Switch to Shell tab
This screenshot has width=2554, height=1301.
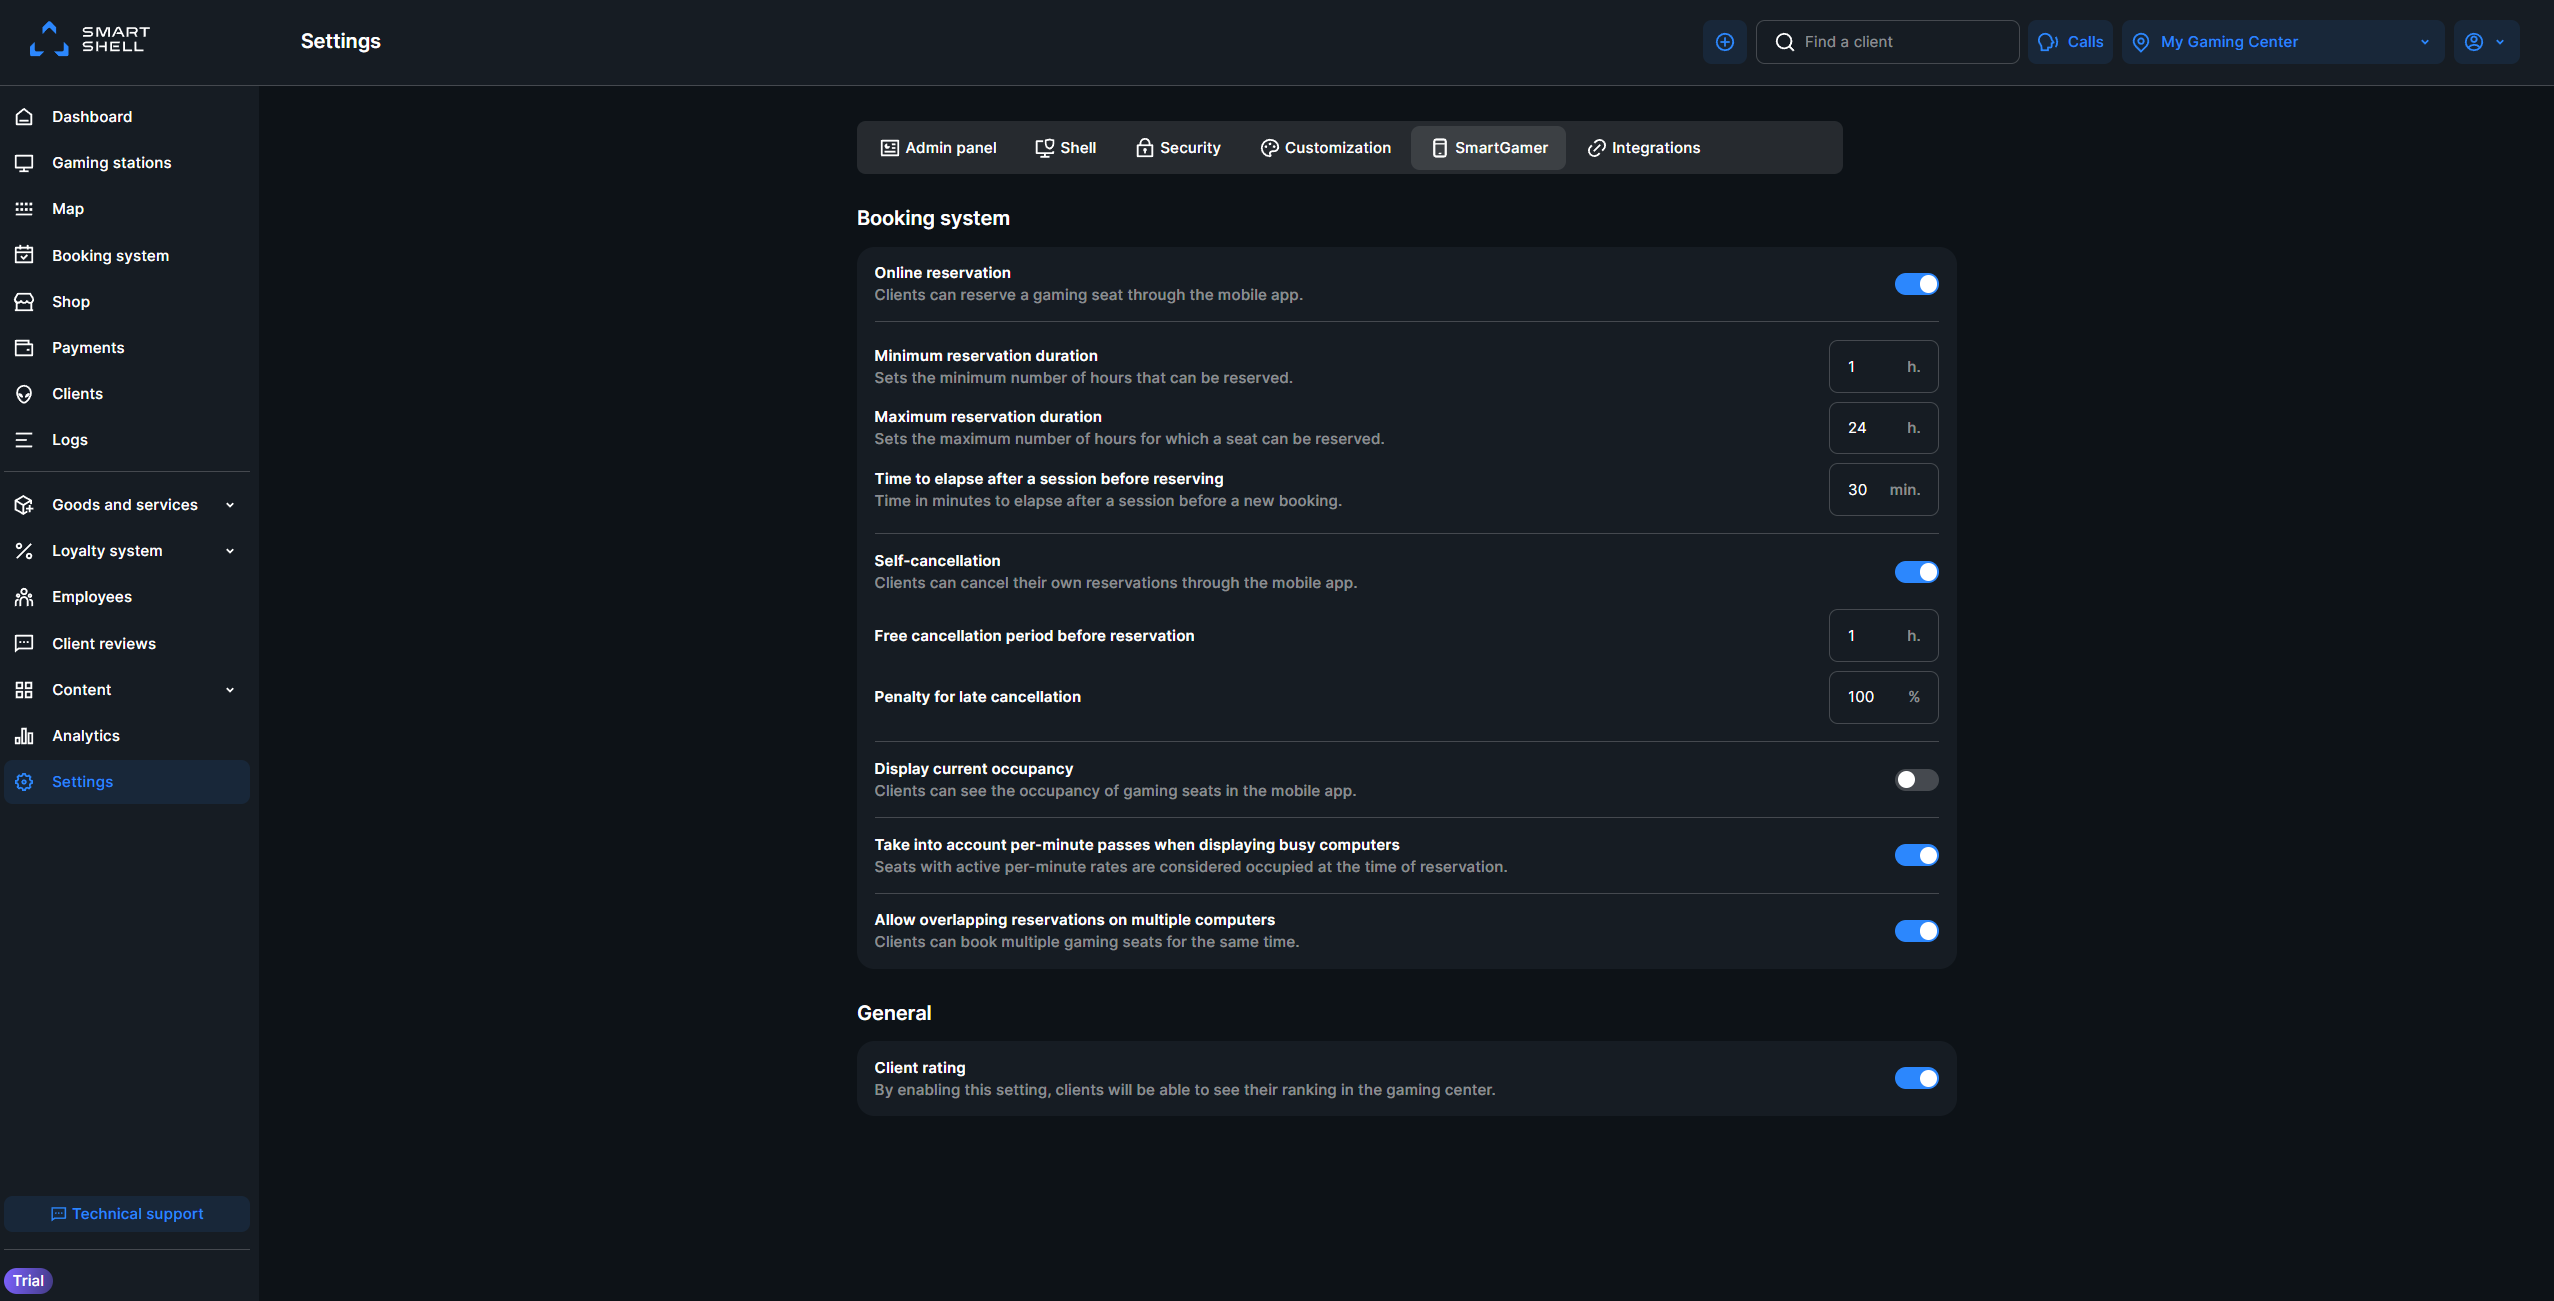[x=1065, y=148]
